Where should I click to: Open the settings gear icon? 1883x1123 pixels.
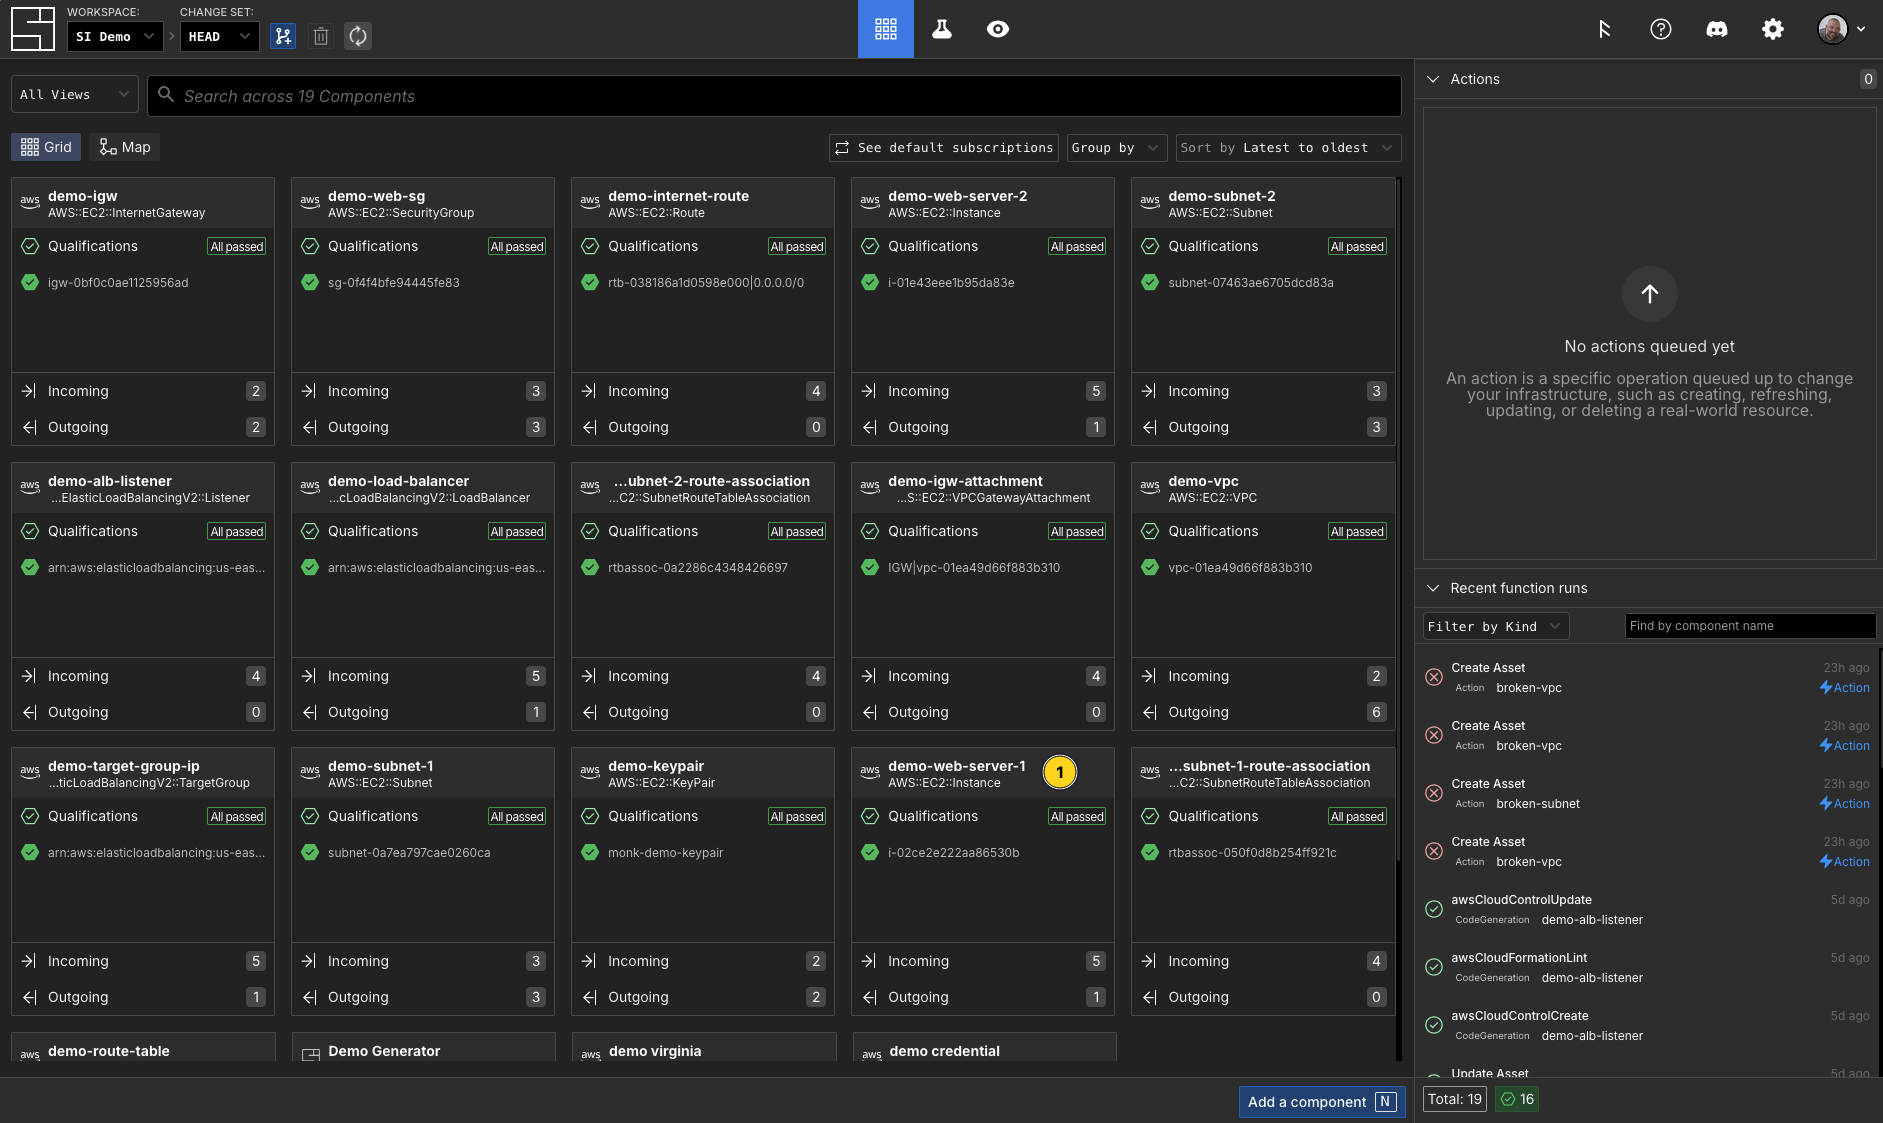(1772, 29)
